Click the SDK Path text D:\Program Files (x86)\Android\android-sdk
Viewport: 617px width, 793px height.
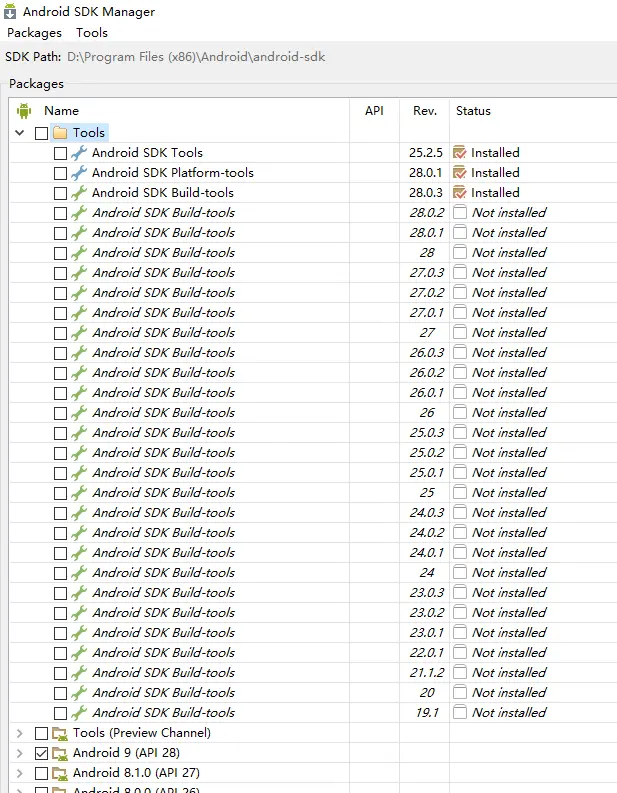(196, 57)
